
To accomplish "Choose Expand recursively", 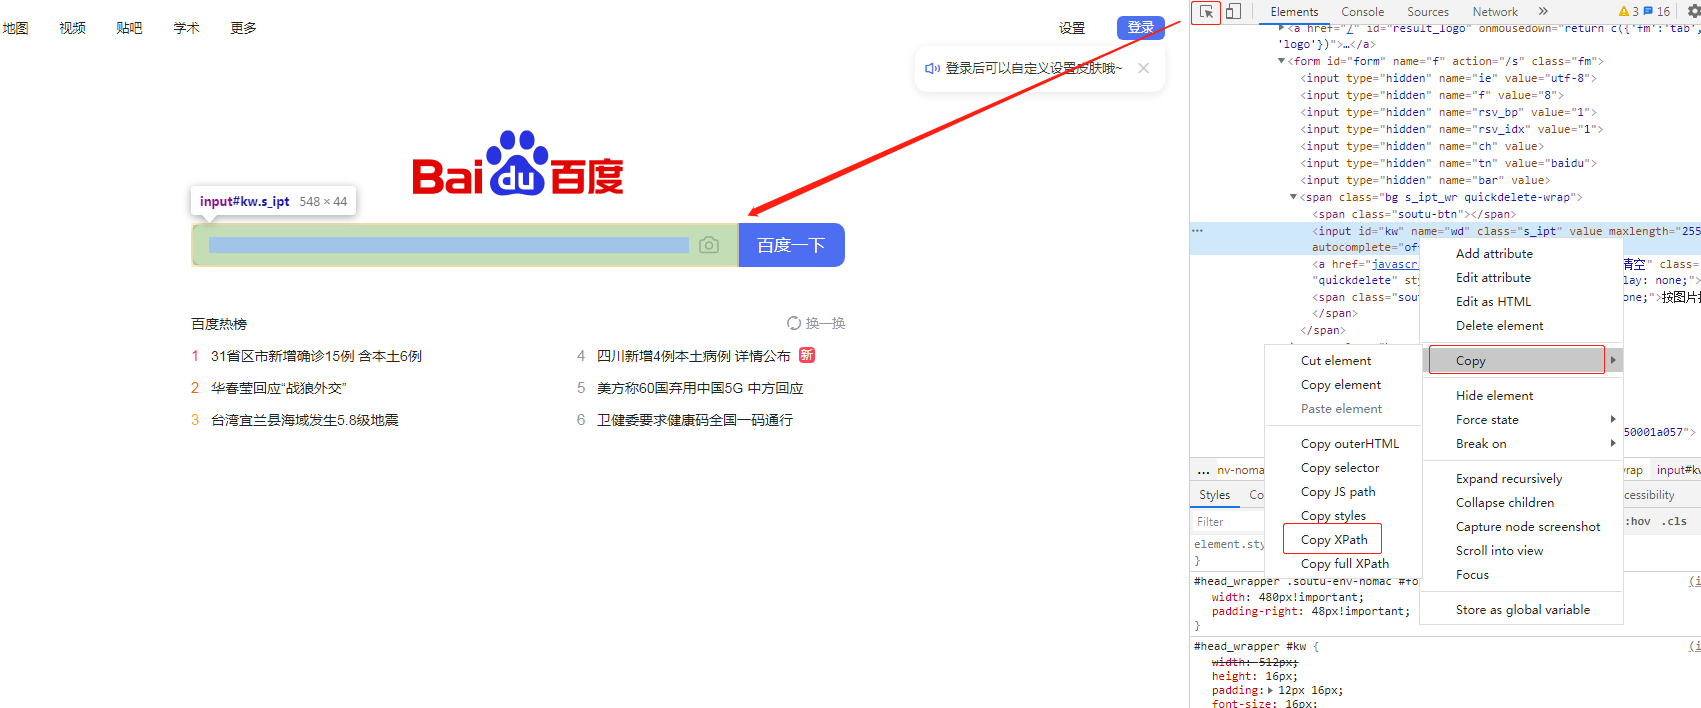I will tap(1509, 479).
